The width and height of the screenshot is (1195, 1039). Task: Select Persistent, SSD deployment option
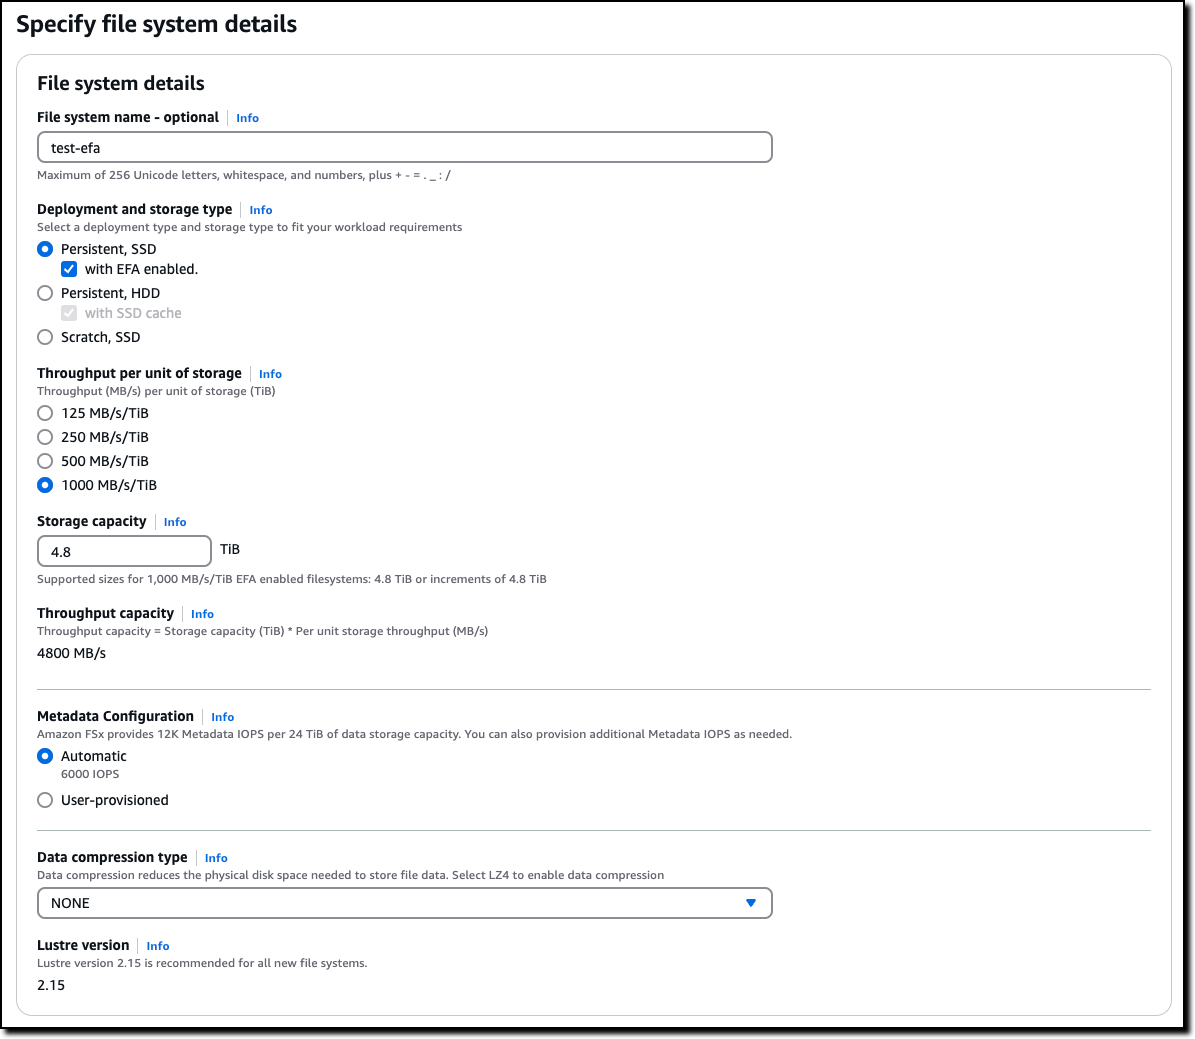point(45,249)
